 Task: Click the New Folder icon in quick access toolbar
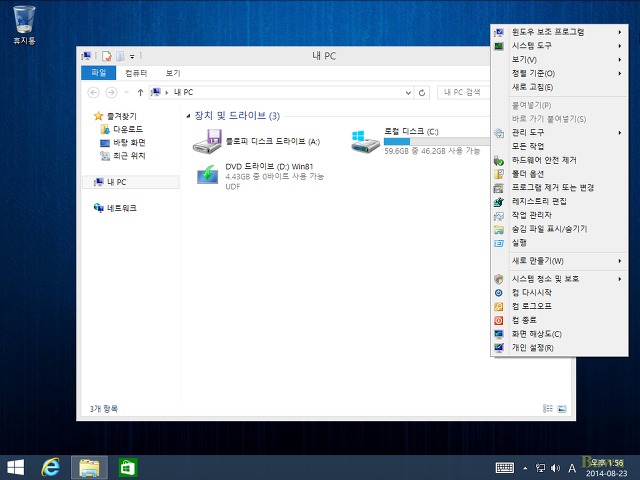(120, 56)
